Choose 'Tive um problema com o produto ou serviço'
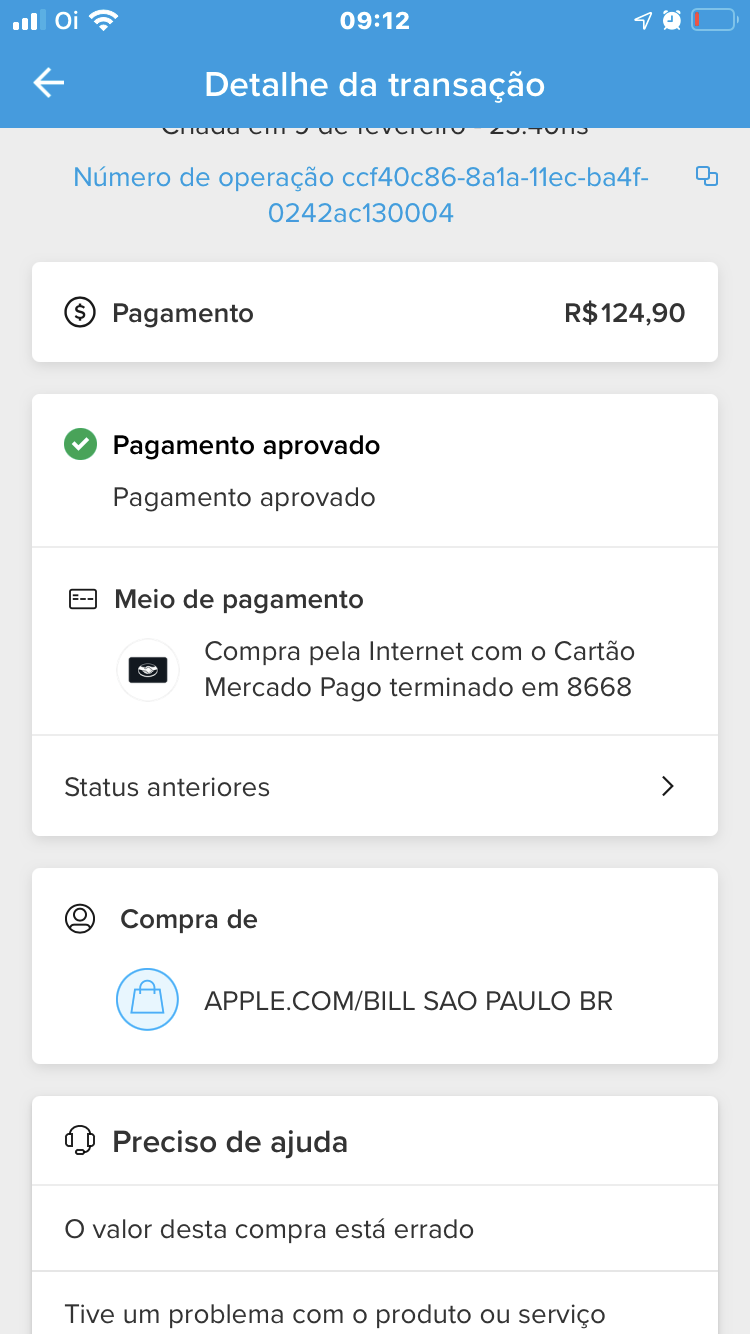This screenshot has height=1334, width=750. [x=335, y=1313]
